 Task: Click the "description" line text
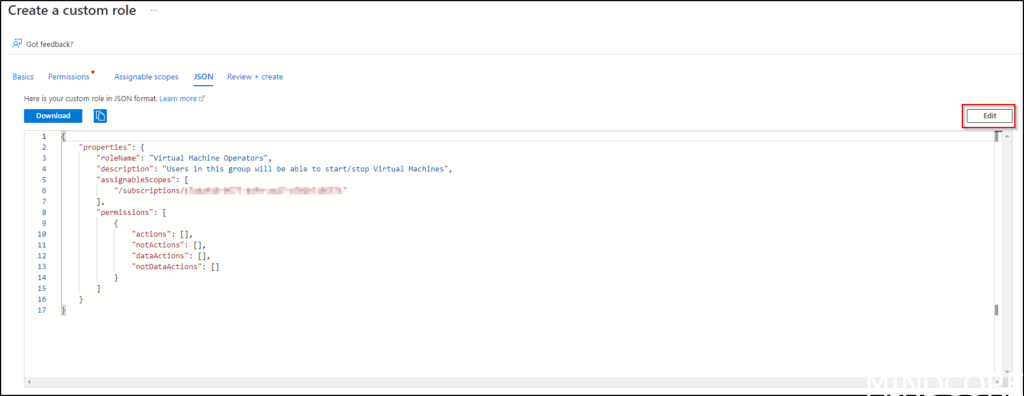[x=274, y=168]
